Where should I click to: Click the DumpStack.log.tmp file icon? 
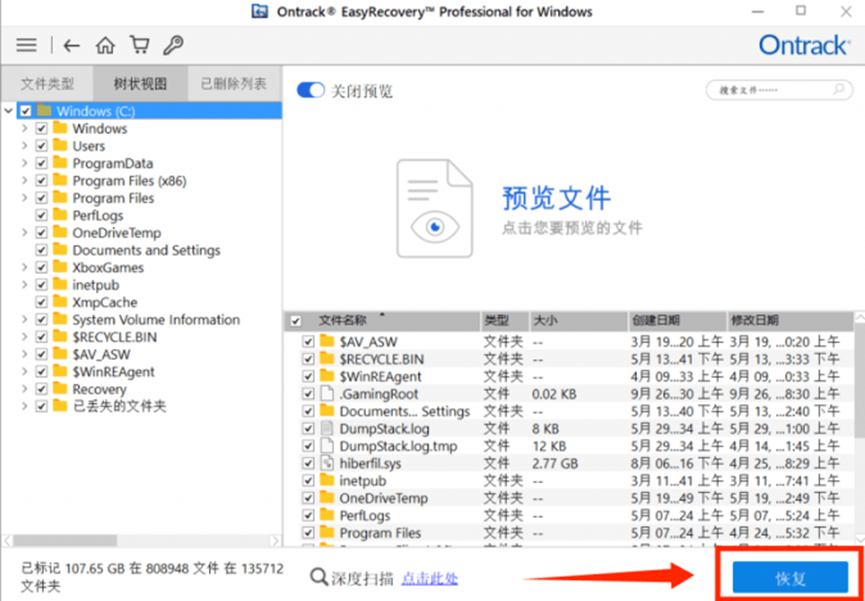coord(328,445)
